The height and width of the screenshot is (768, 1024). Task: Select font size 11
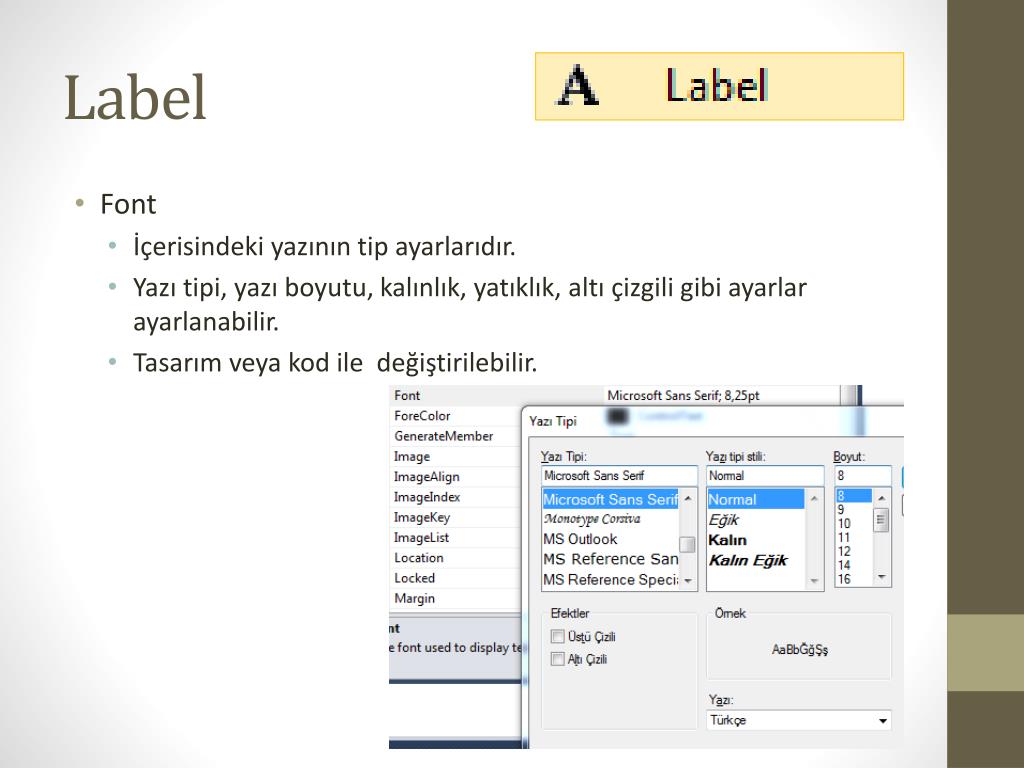click(x=854, y=537)
